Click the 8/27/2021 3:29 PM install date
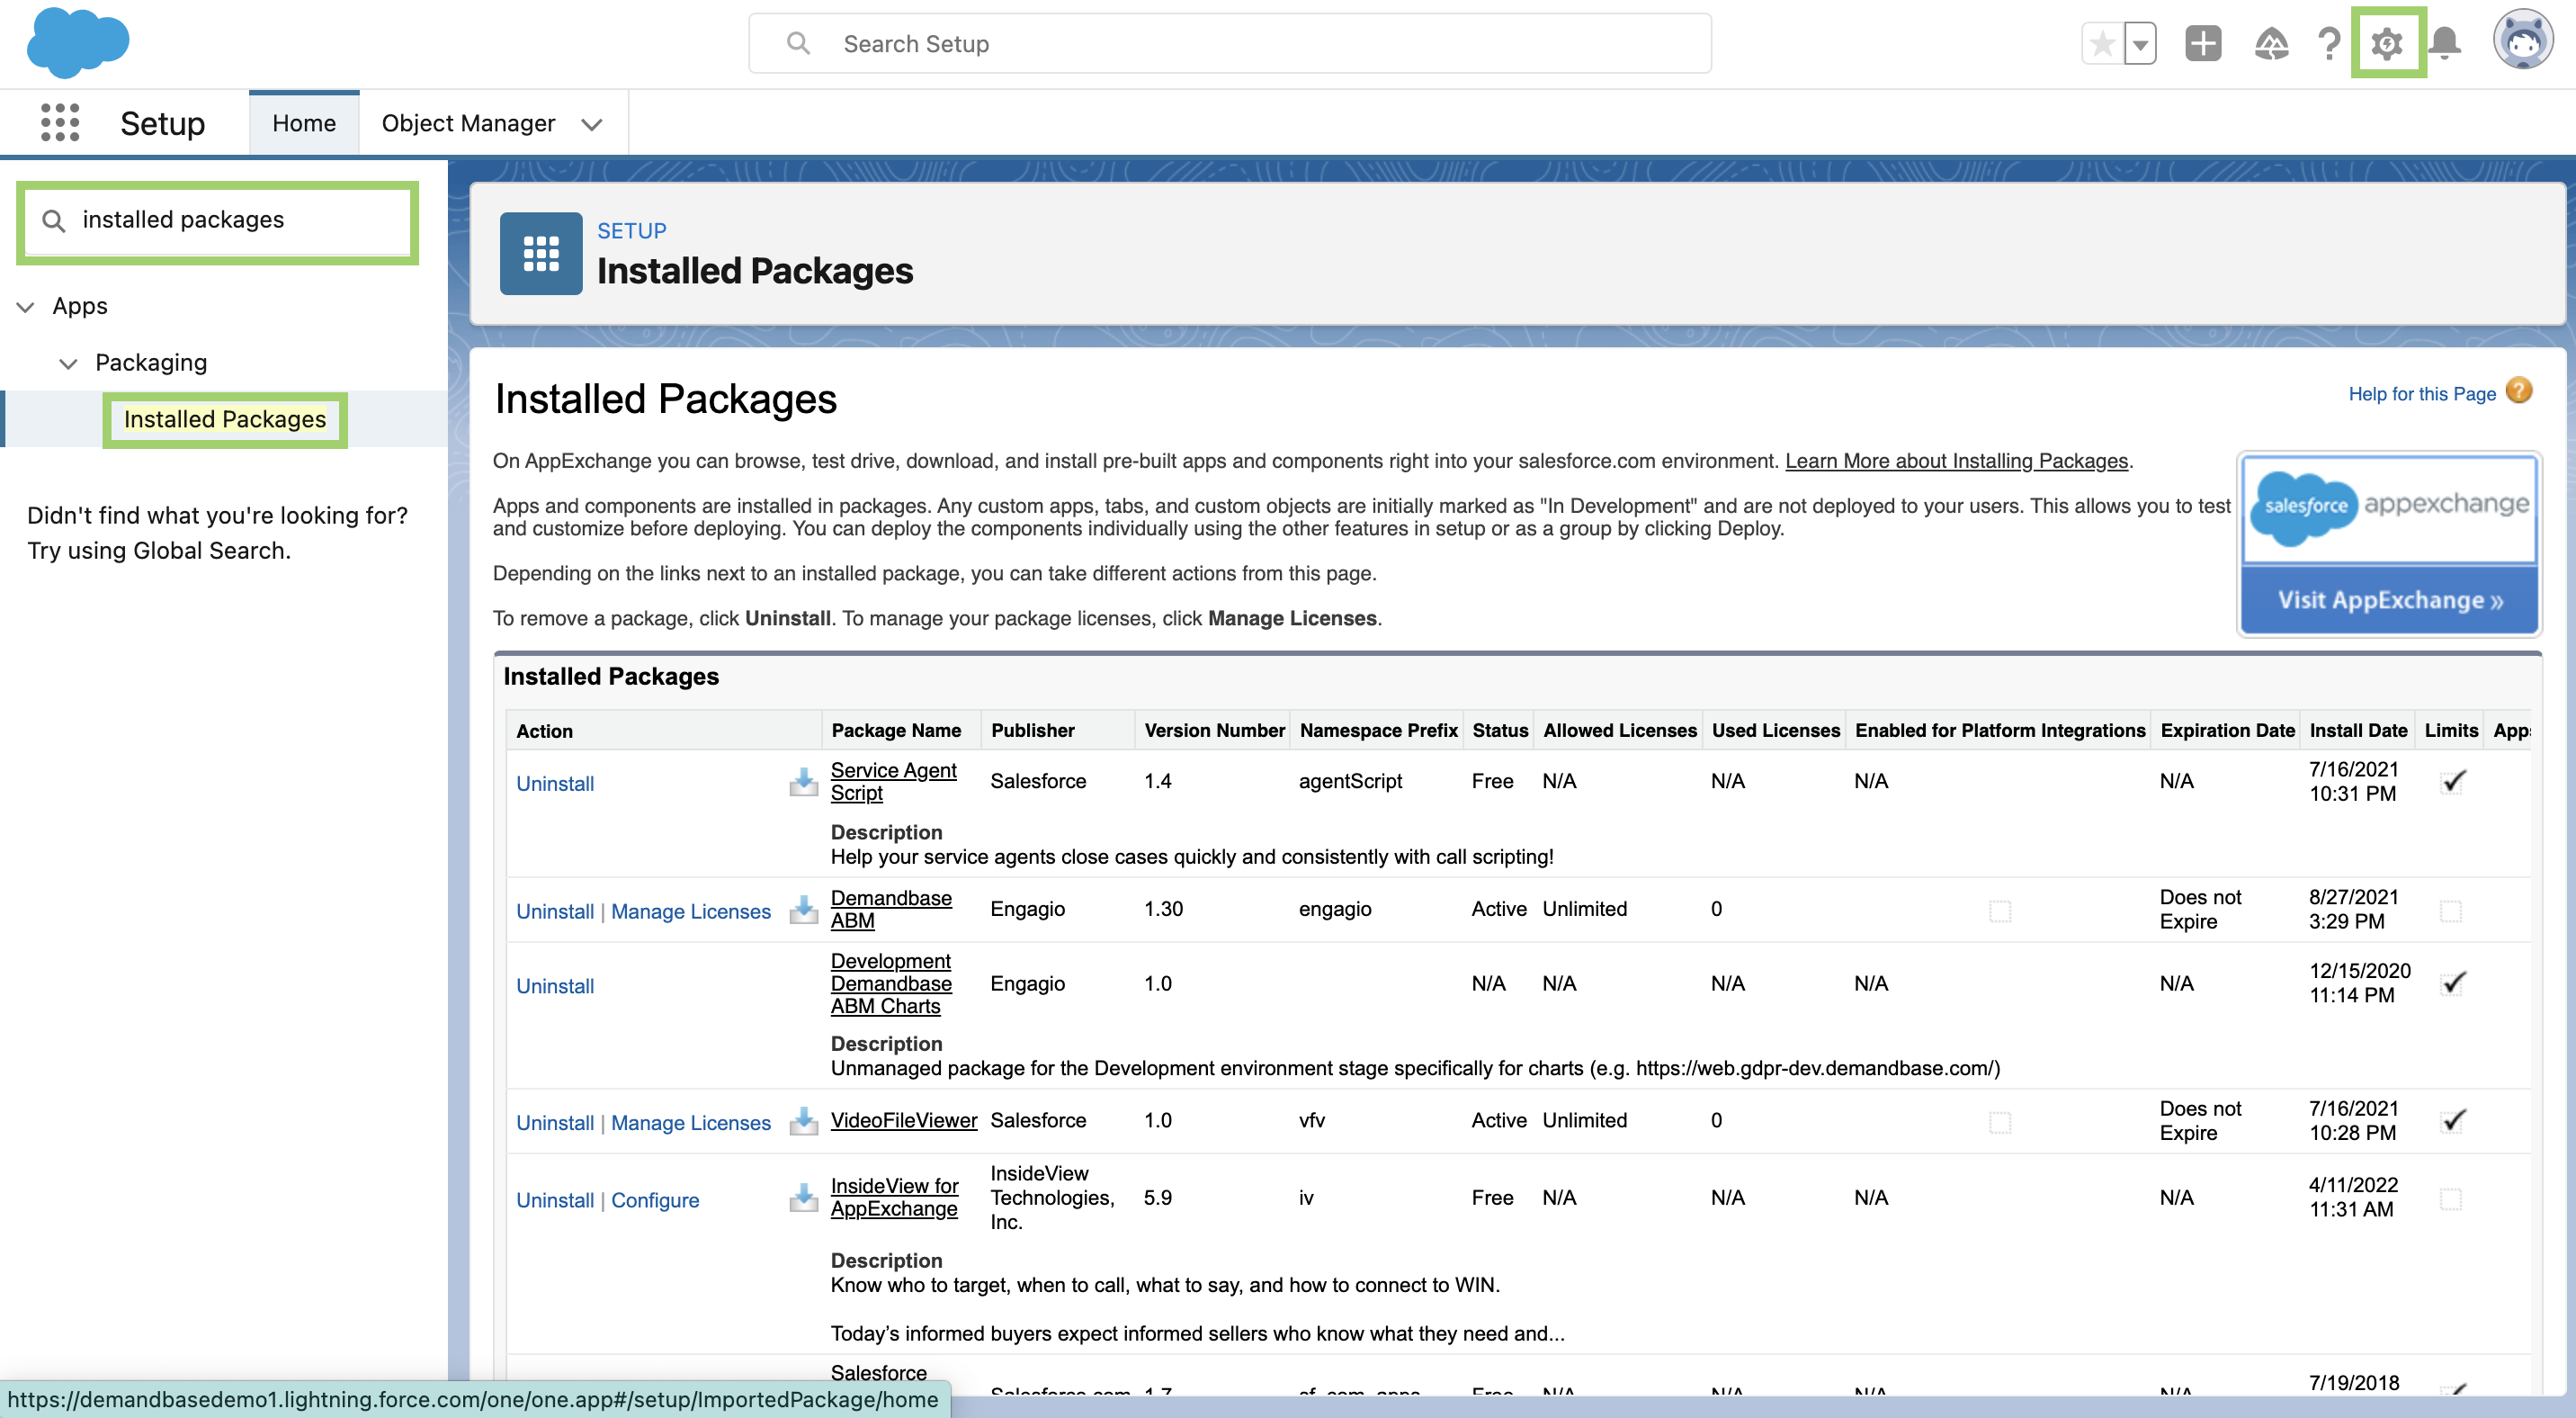The image size is (2576, 1418). pos(2353,909)
